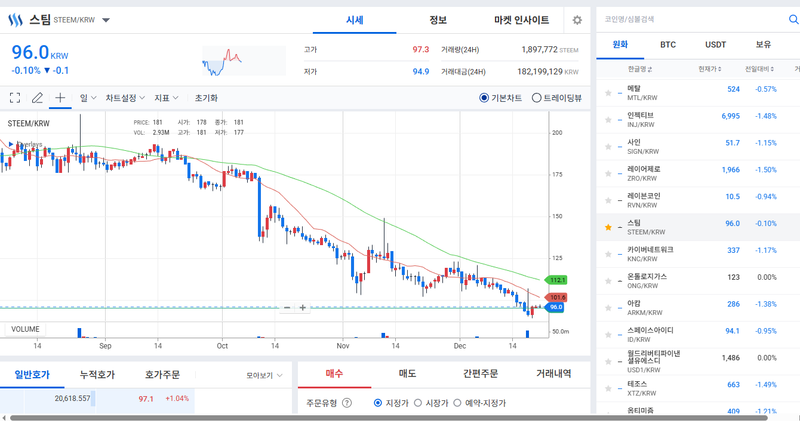Click the 초기화 reset button

[206, 98]
